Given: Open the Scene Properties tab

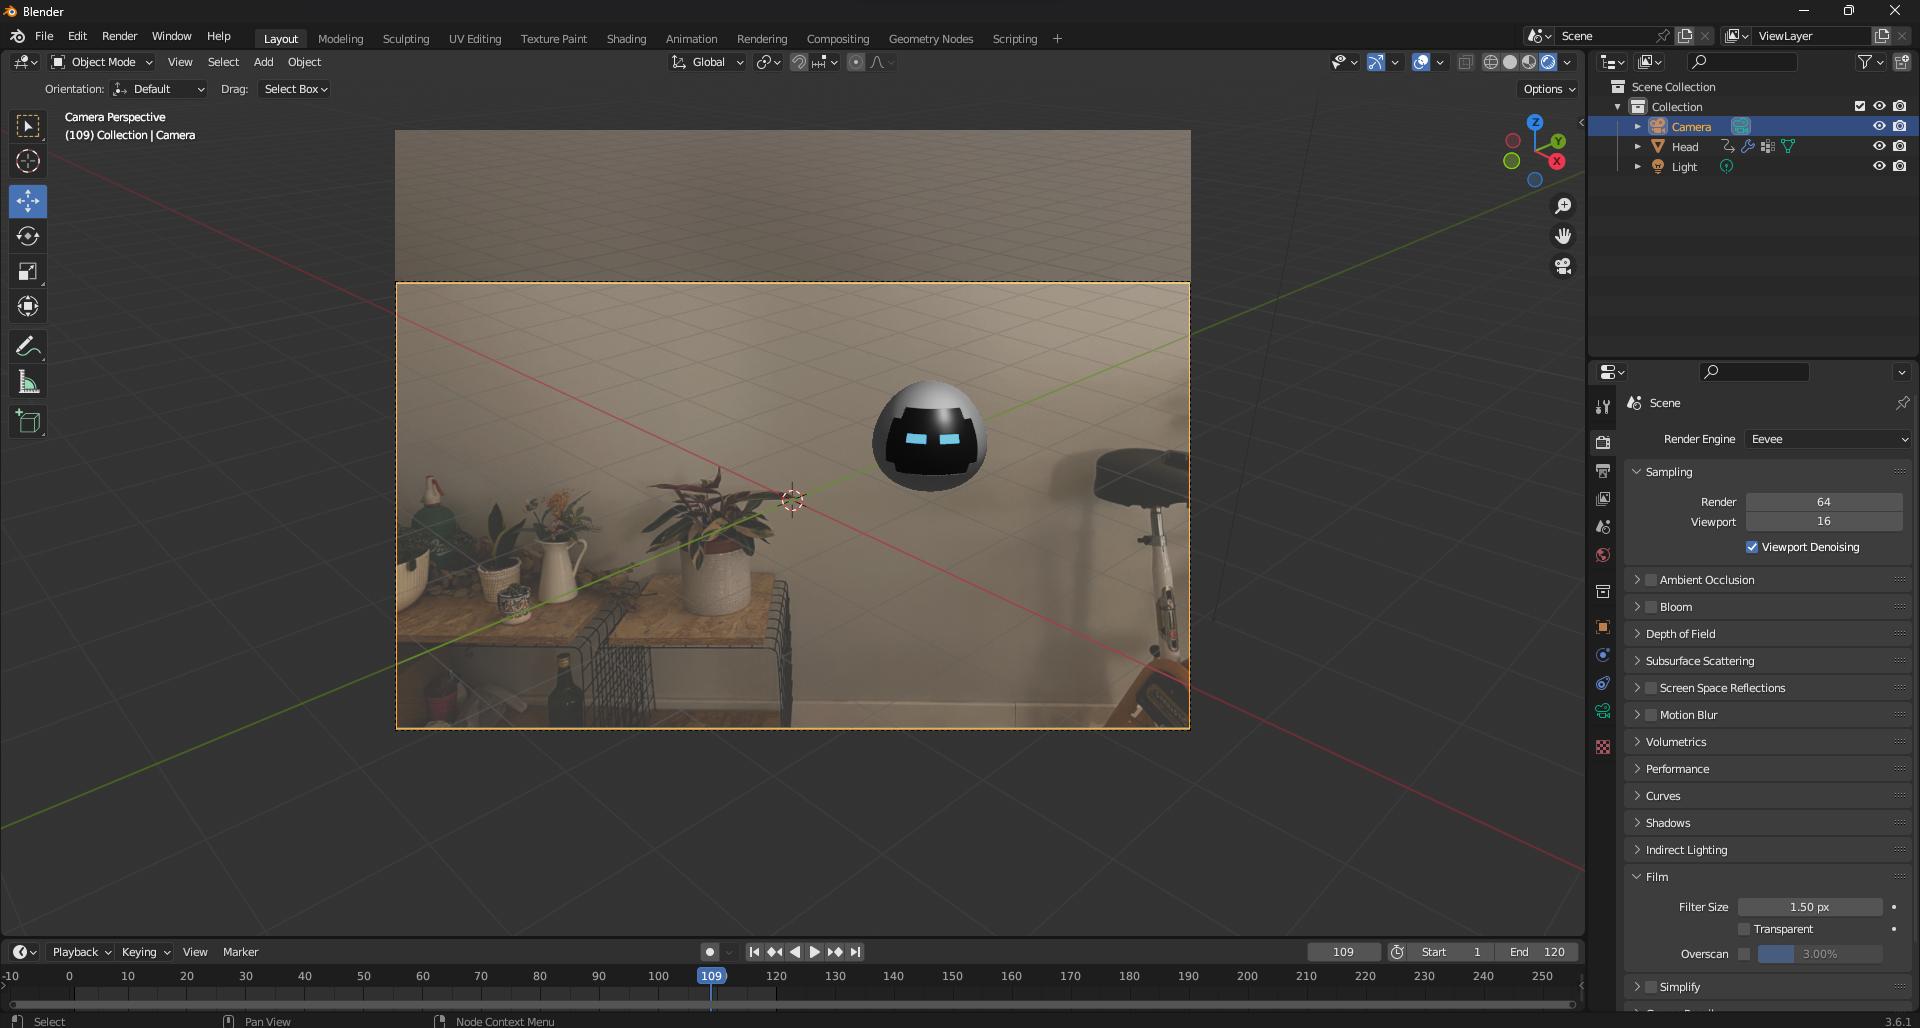Looking at the screenshot, I should tap(1603, 527).
